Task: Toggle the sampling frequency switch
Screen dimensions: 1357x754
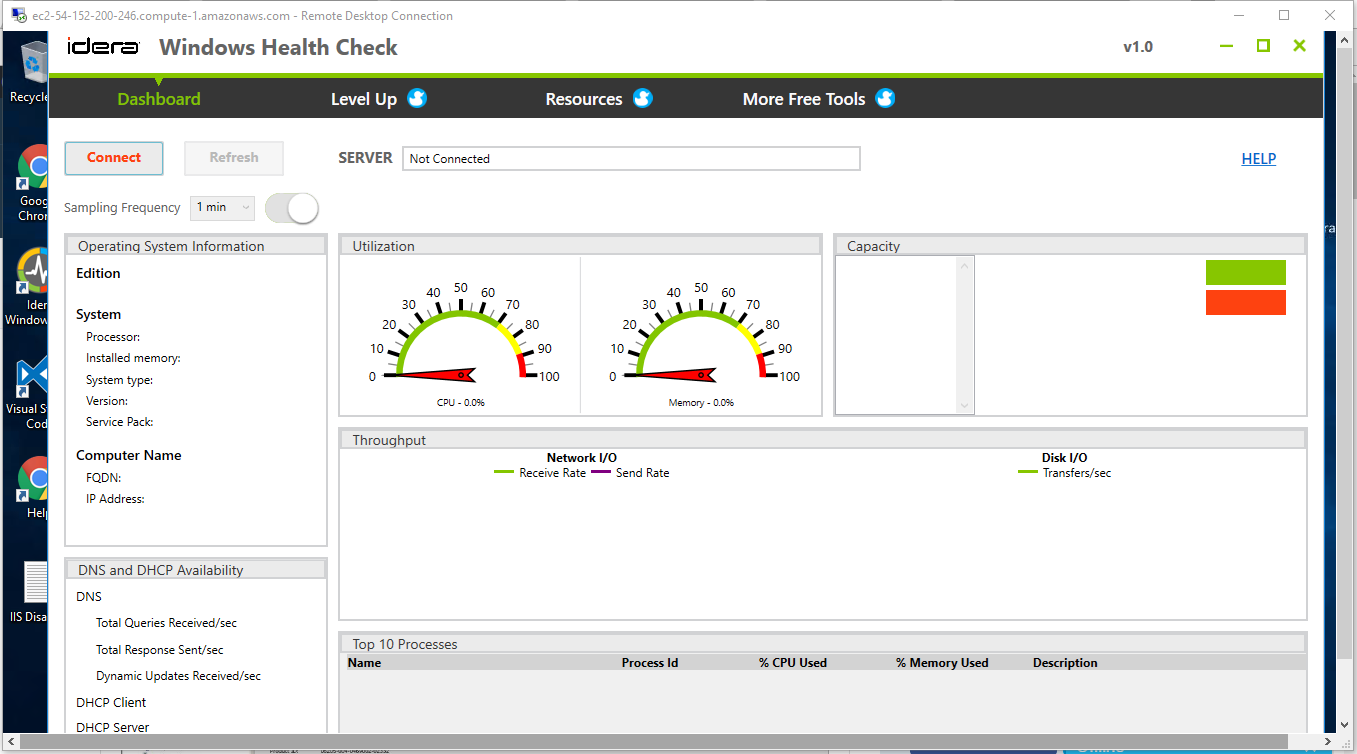Action: (x=291, y=208)
